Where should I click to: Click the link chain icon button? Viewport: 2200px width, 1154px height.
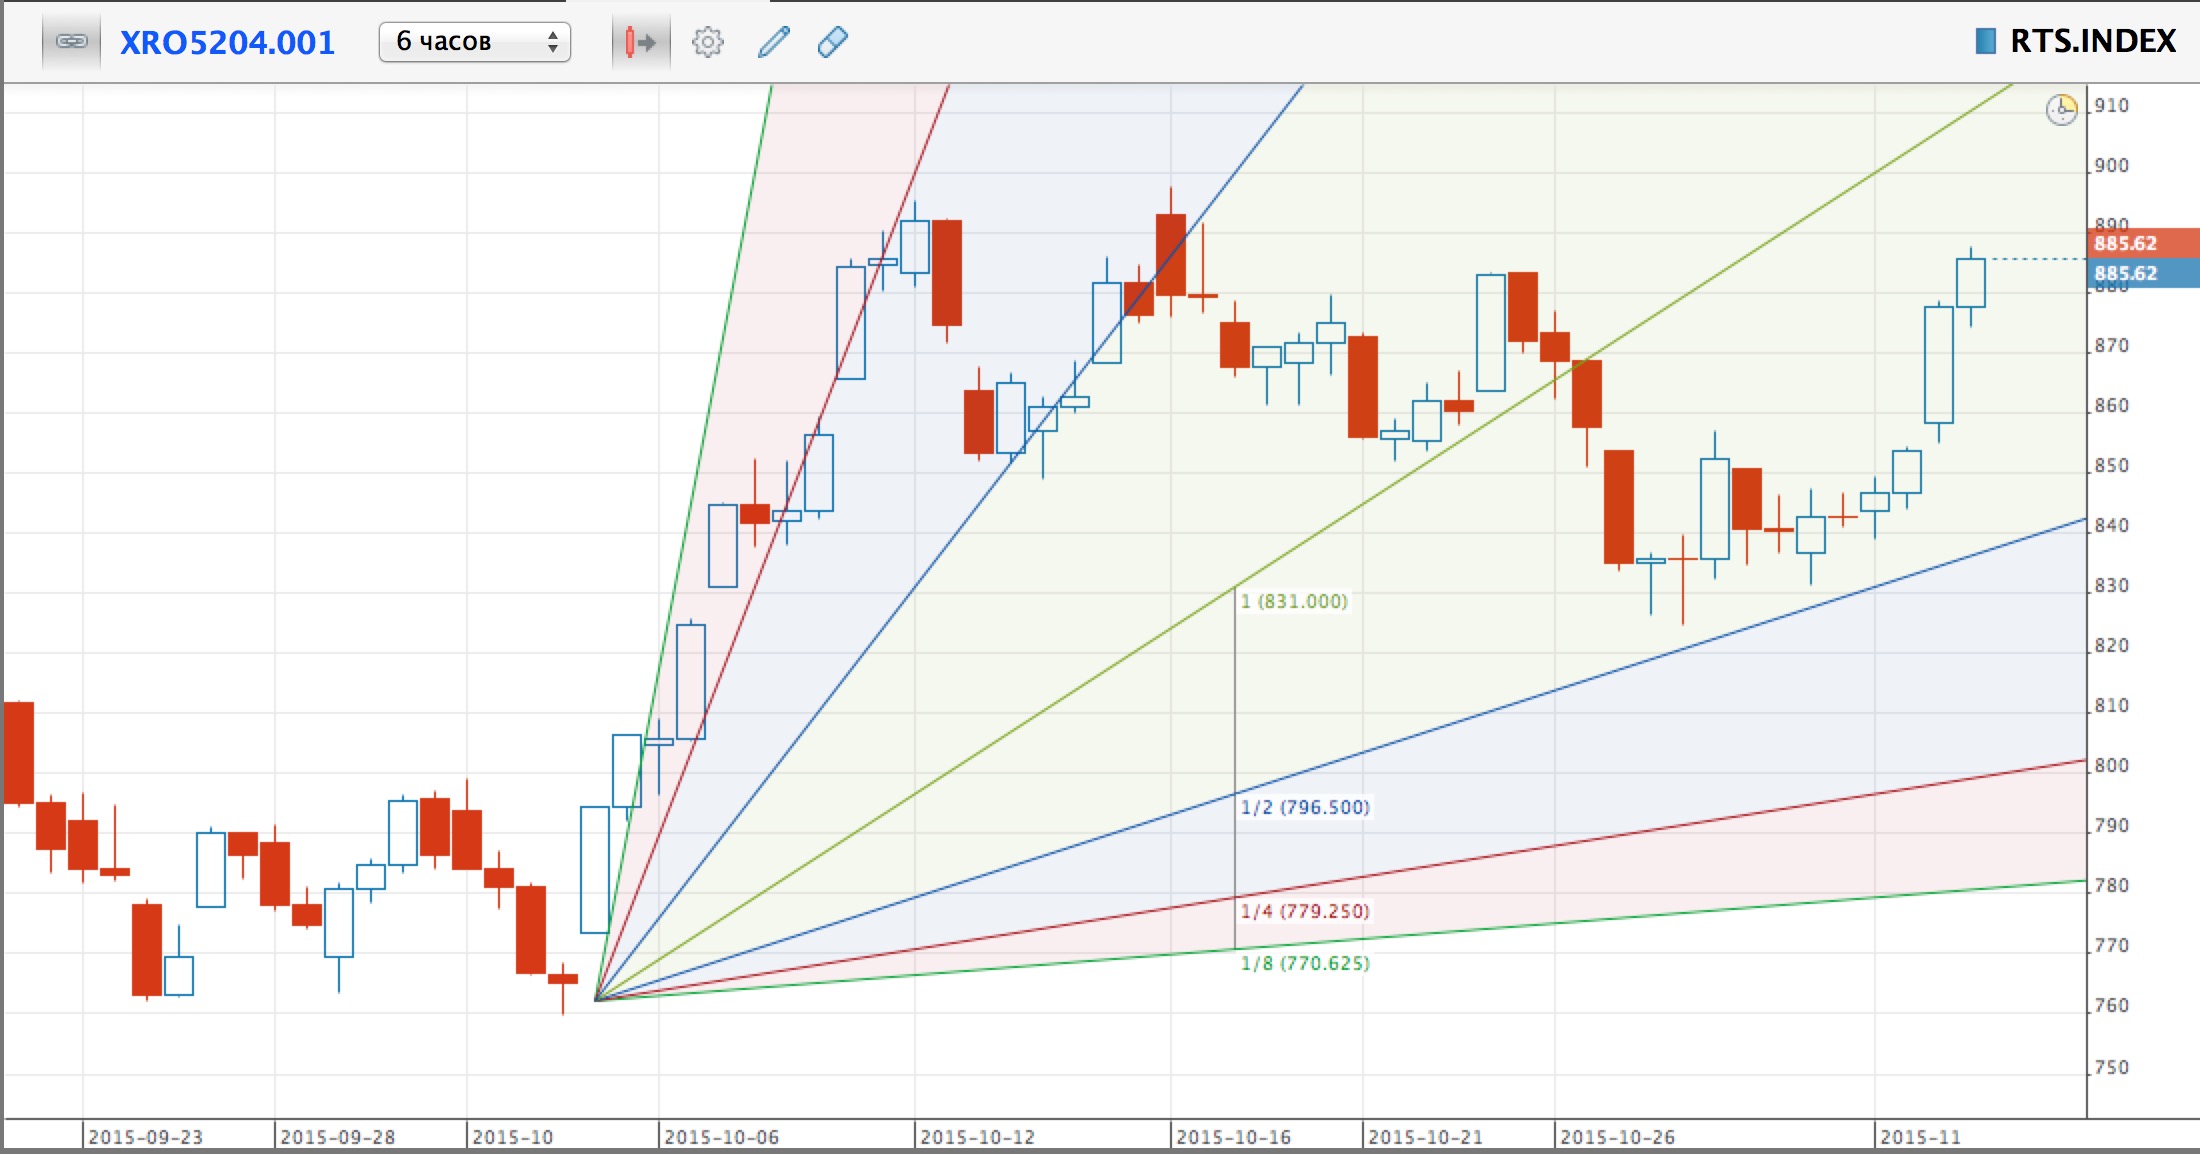pos(71,42)
